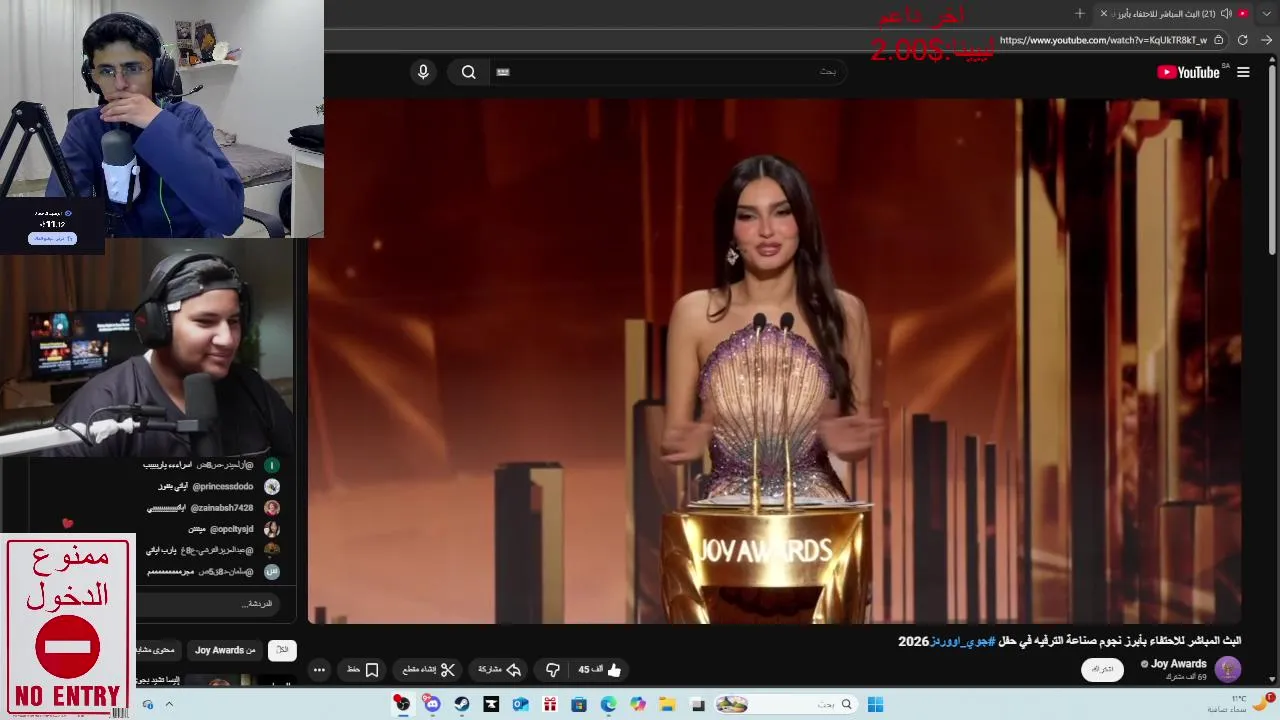Click the browser forward arrow button
Image resolution: width=1280 pixels, height=720 pixels.
[x=1266, y=40]
